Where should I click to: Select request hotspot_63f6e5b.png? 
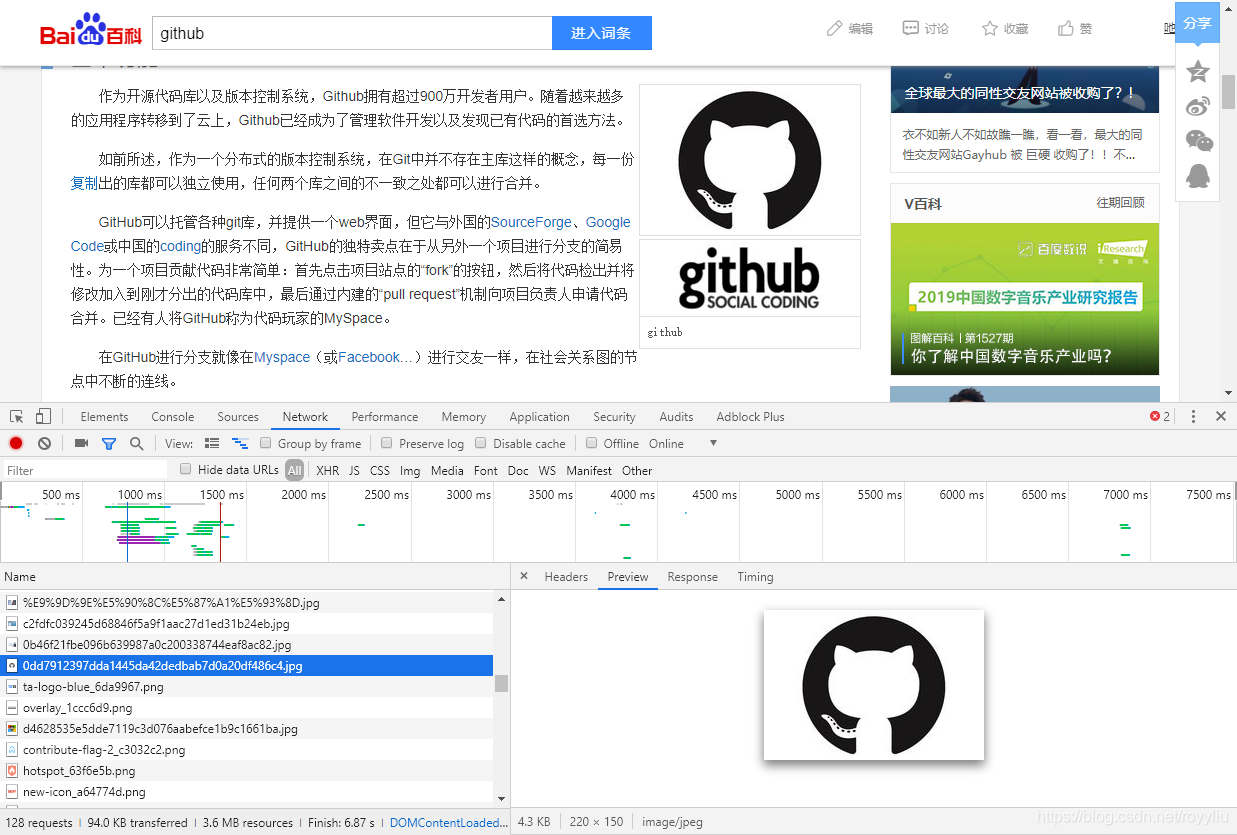(x=247, y=771)
